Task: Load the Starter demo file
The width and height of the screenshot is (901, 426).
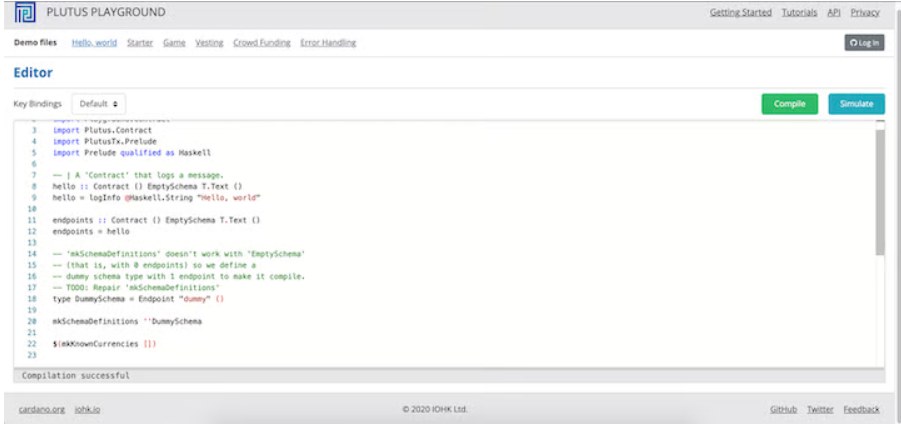Action: point(140,43)
